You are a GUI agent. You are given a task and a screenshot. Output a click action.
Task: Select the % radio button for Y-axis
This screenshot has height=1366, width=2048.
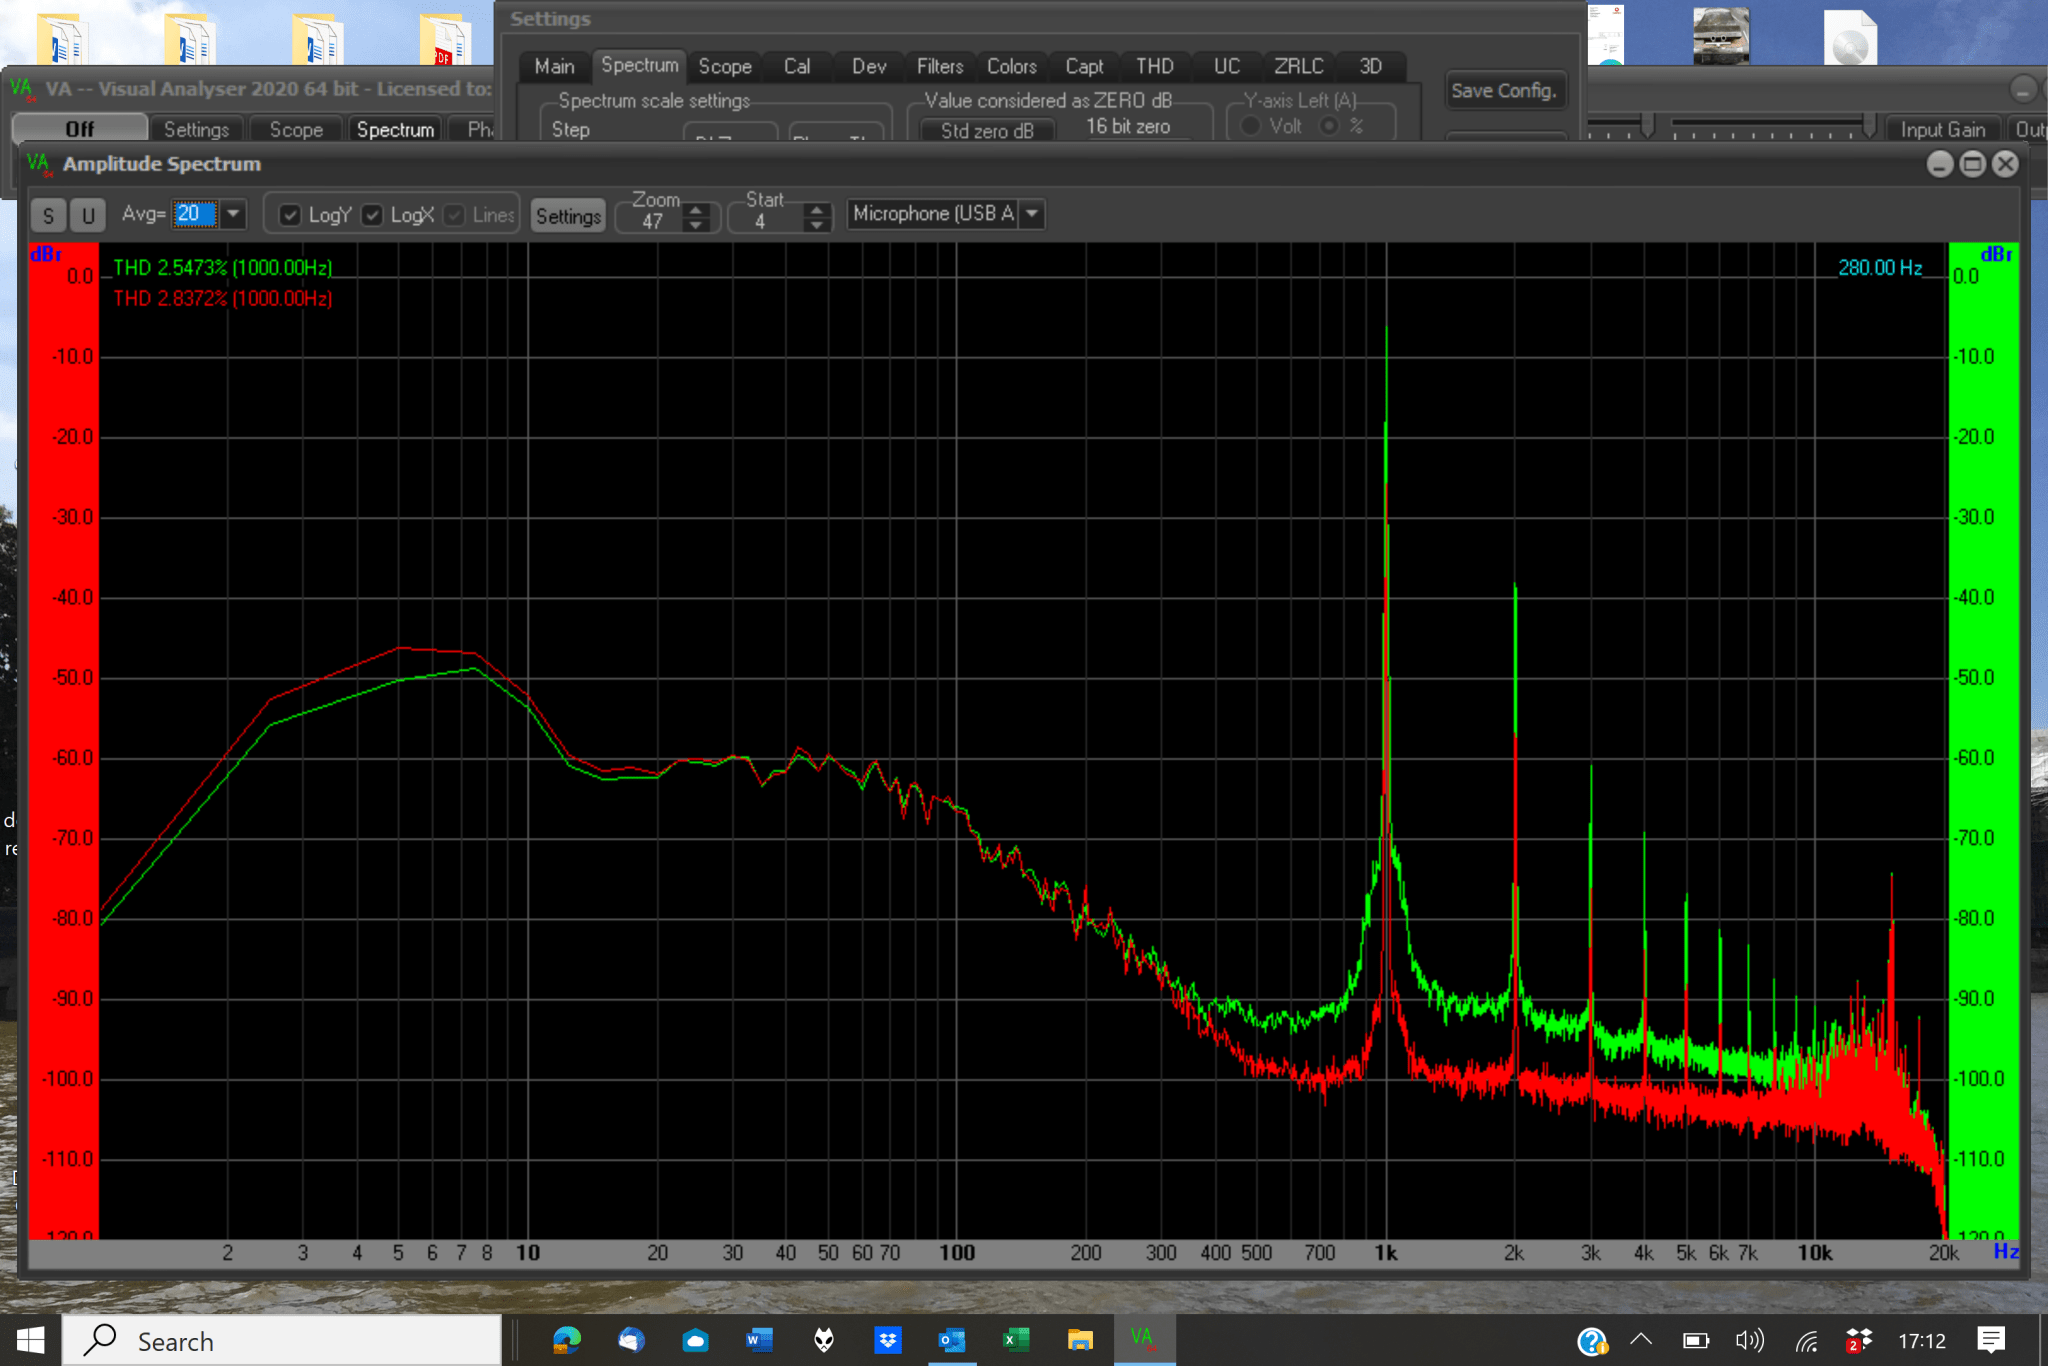pyautogui.click(x=1329, y=126)
